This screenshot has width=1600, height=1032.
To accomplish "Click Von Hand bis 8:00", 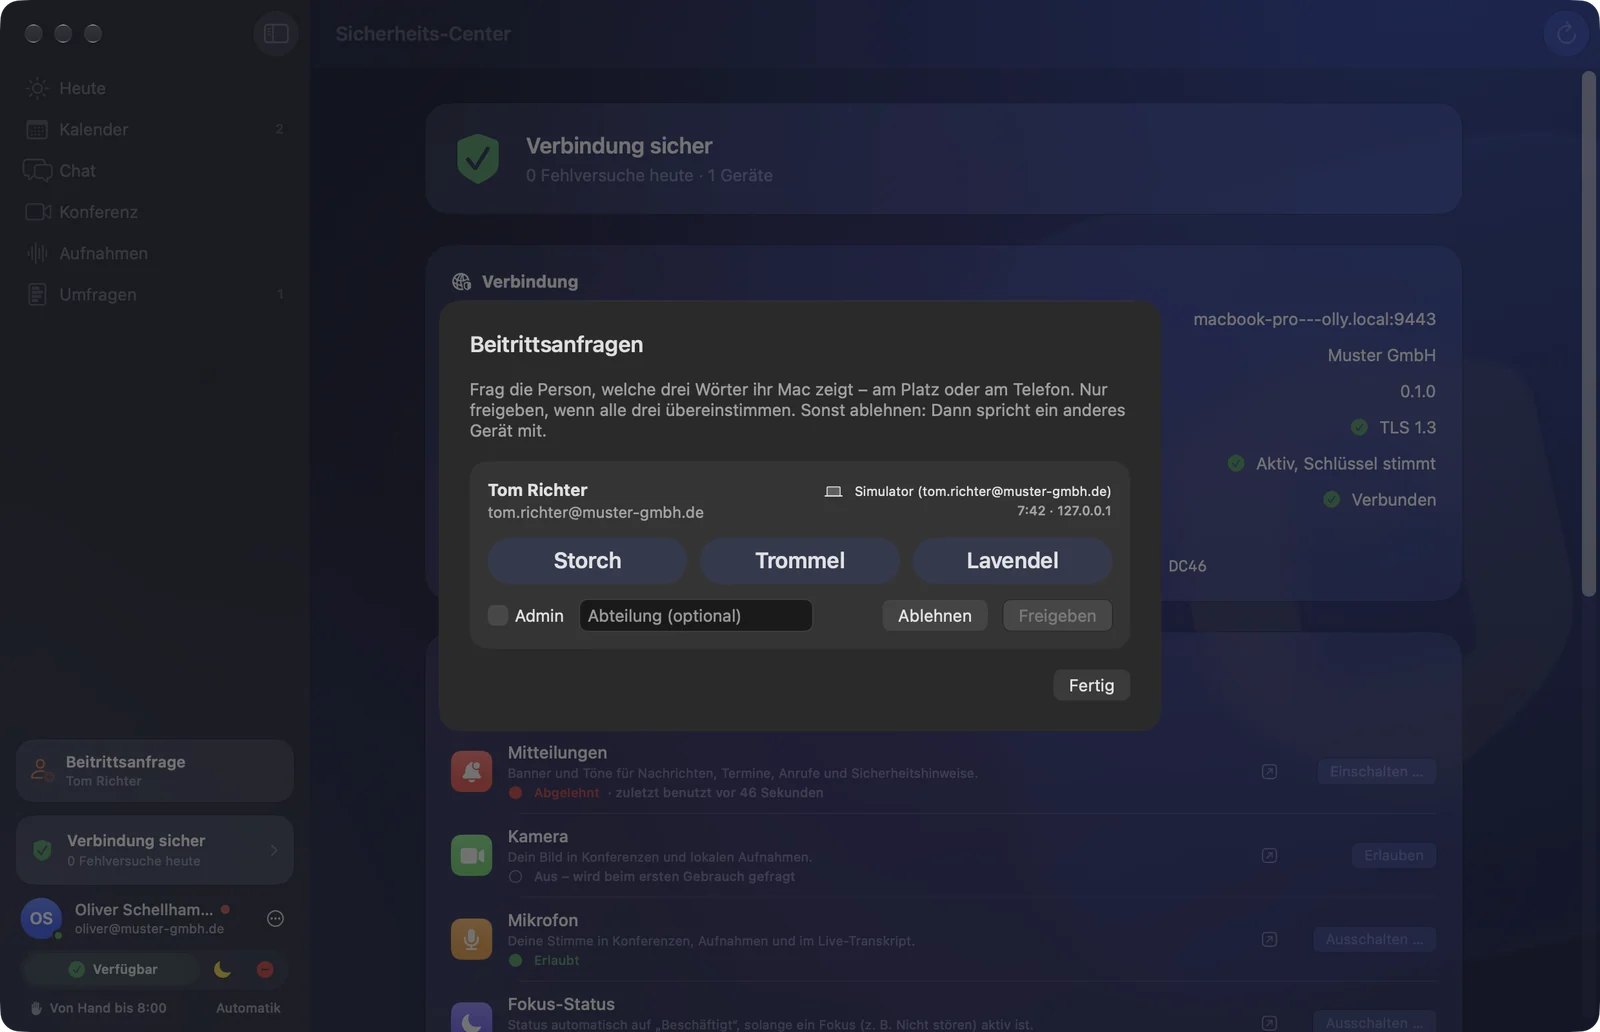I will 98,1009.
